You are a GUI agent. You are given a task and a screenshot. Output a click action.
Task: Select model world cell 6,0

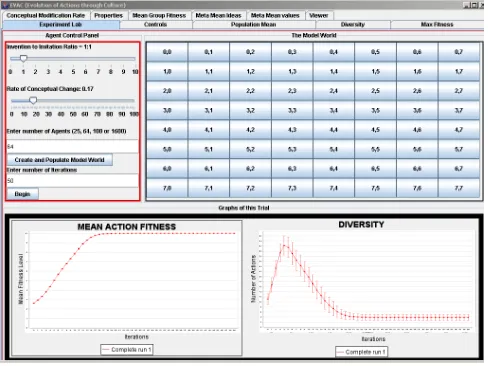coord(167,169)
